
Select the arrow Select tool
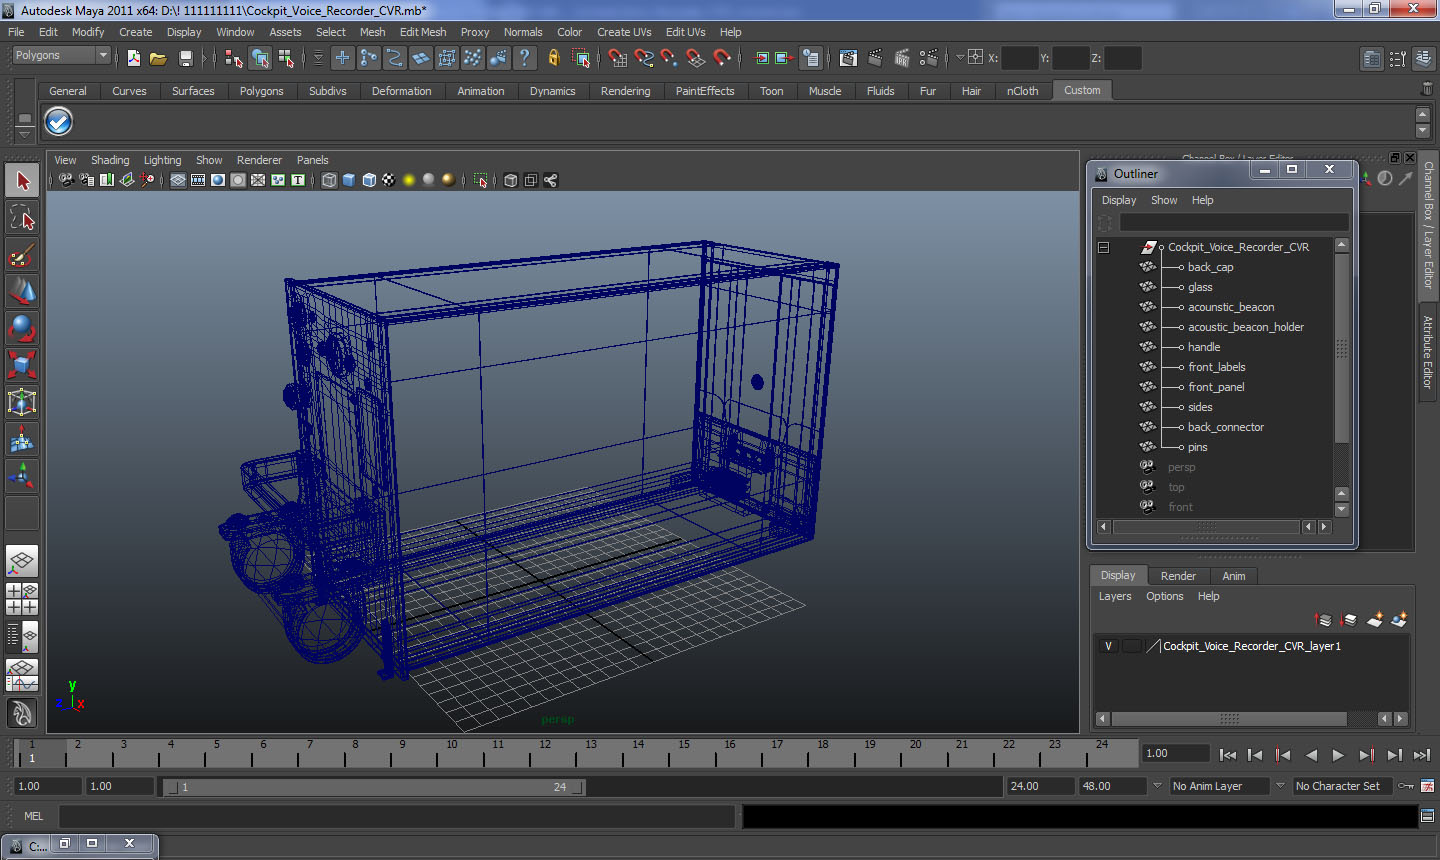point(22,181)
